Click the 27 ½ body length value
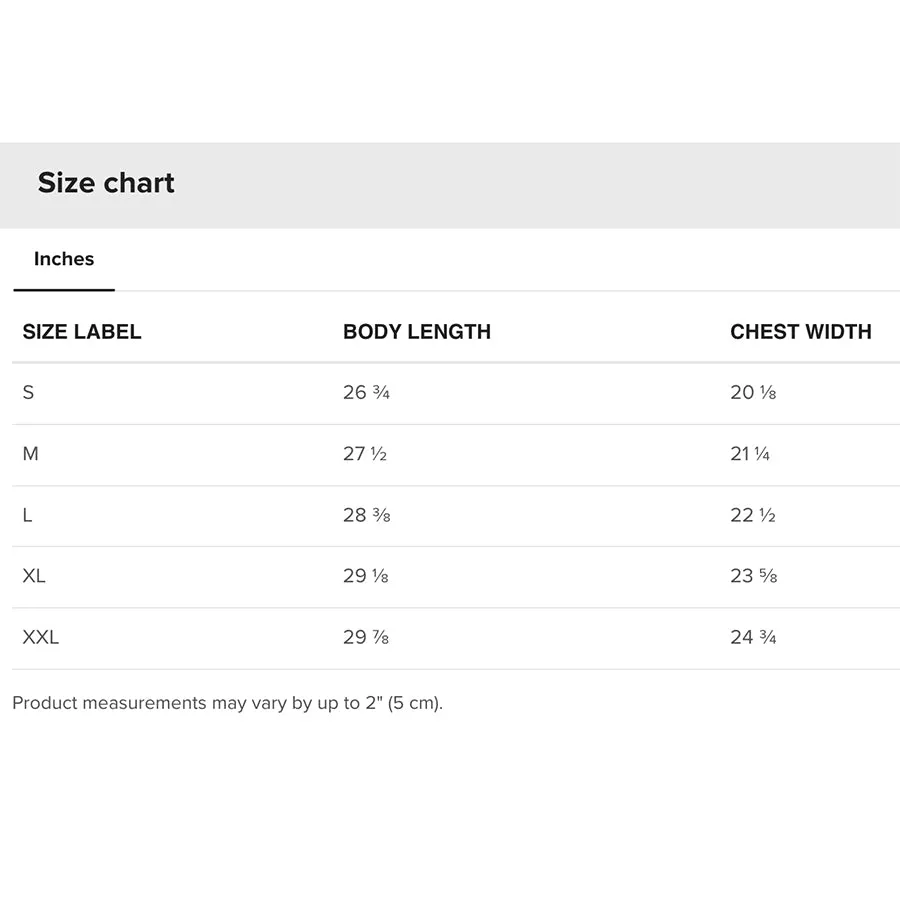900x900 pixels. [365, 454]
